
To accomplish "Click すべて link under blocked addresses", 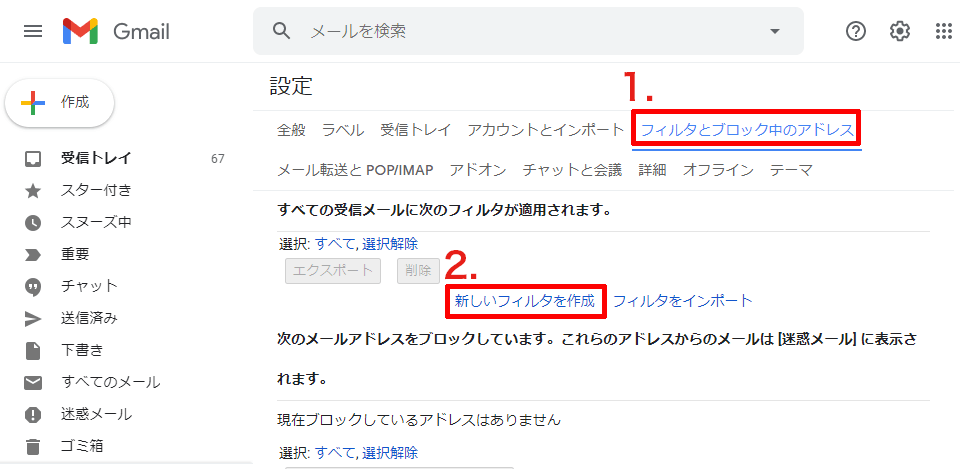I will [x=334, y=453].
